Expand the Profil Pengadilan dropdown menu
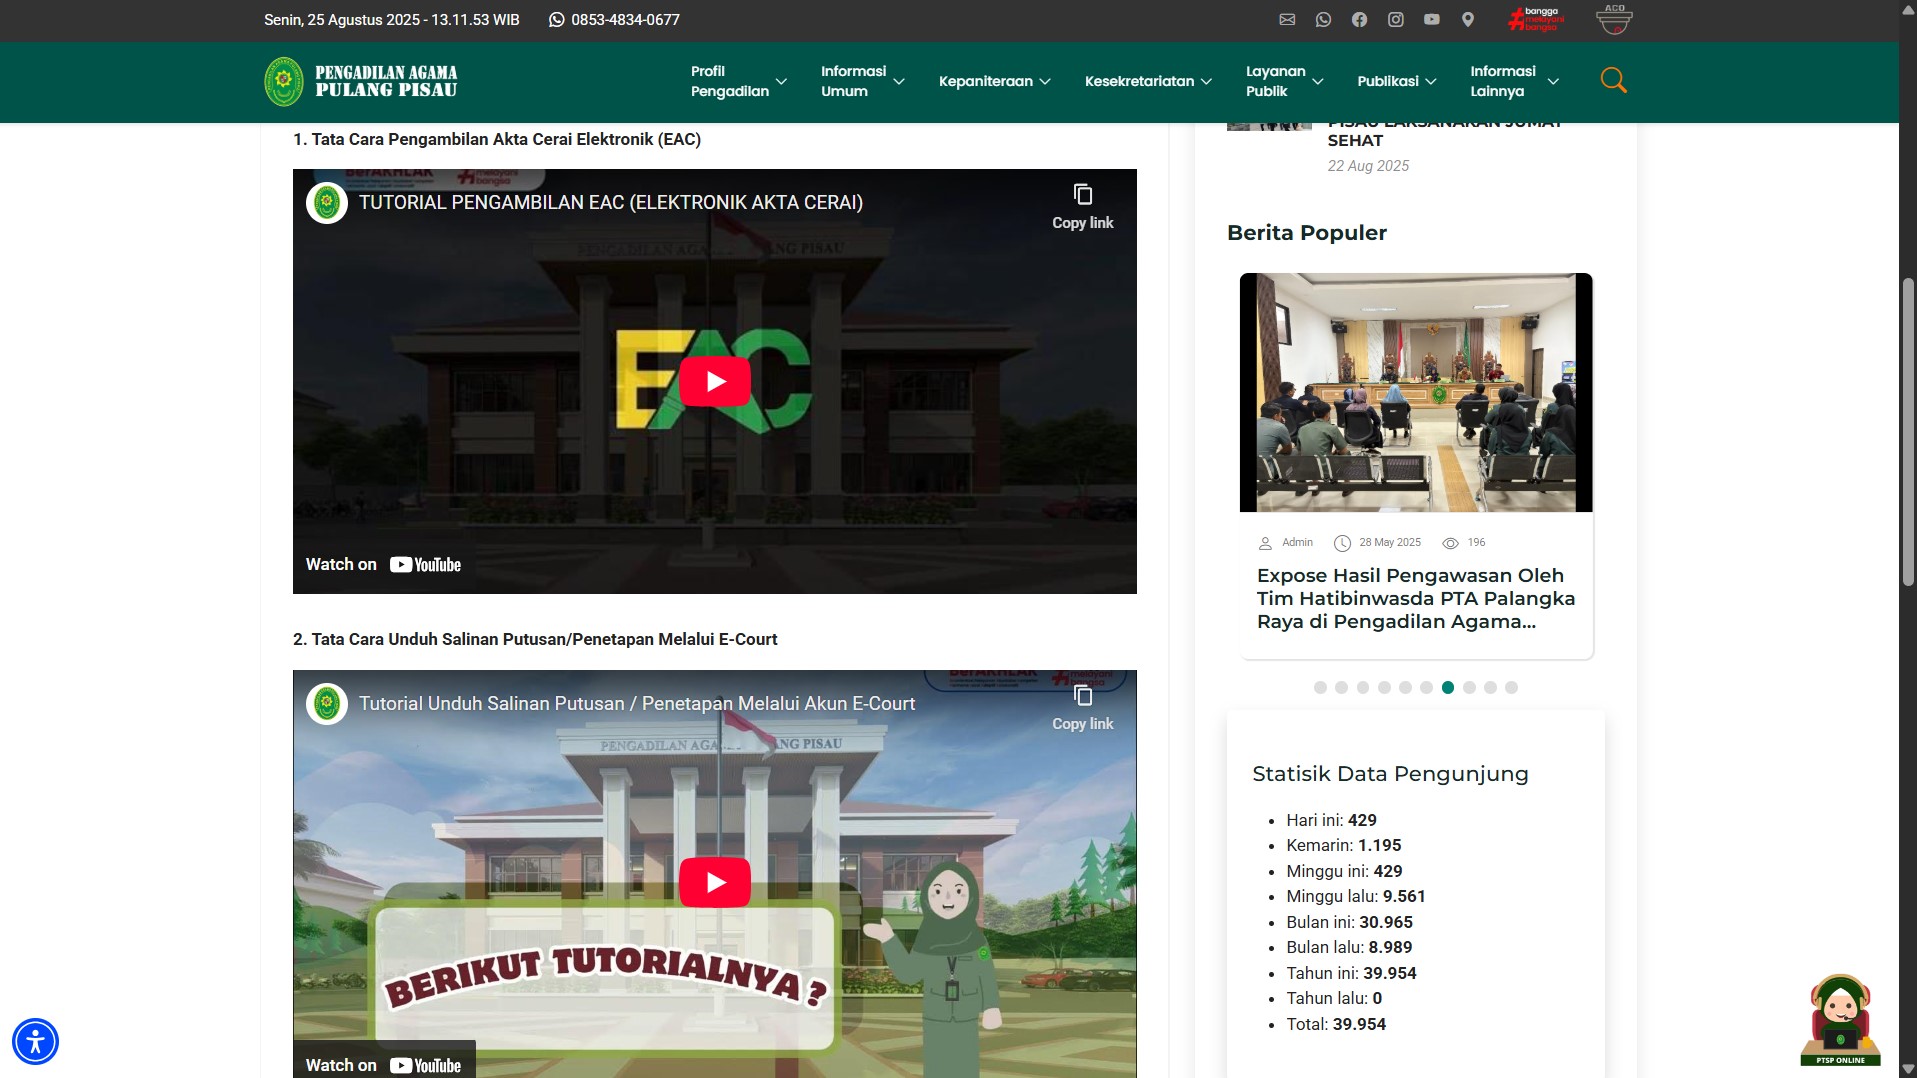The image size is (1917, 1078). (x=738, y=81)
